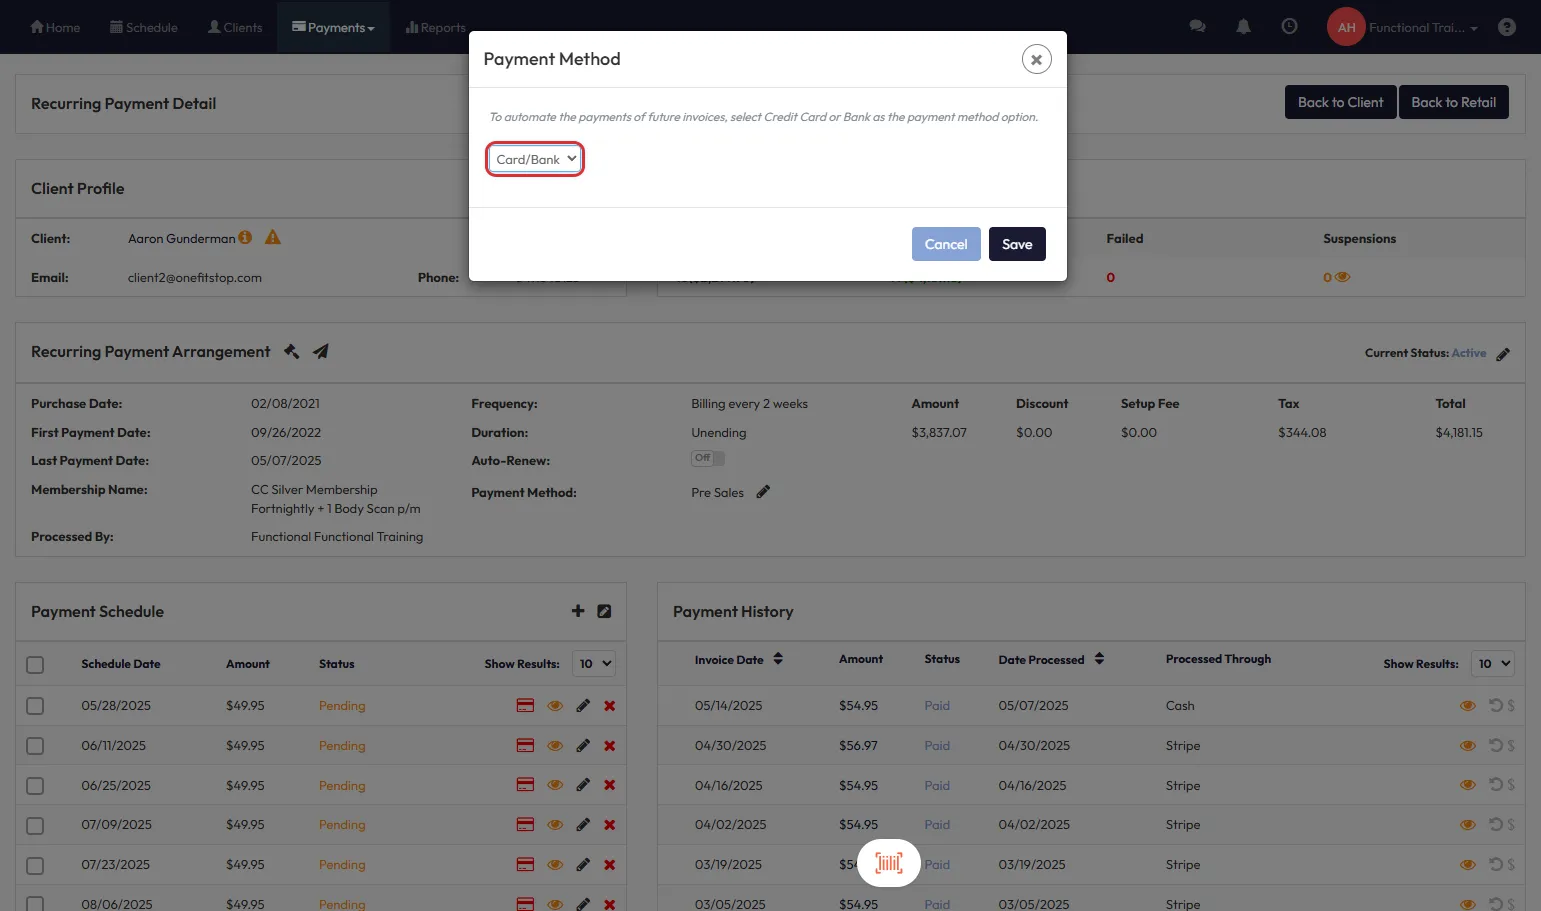
Task: Click the Save button in Payment Method dialog
Action: click(1016, 244)
